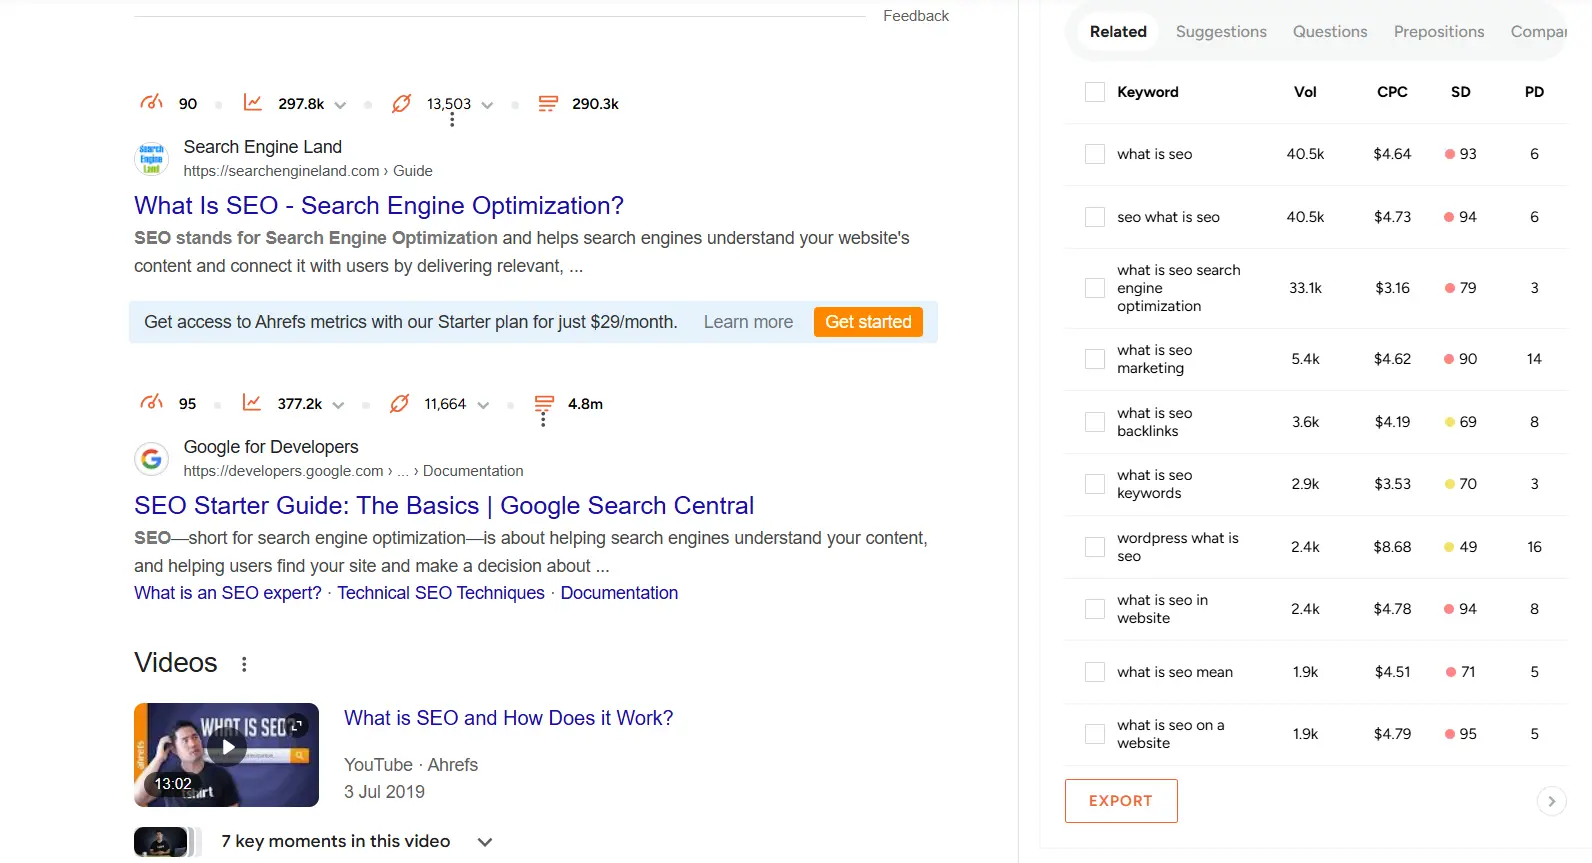Open 'SEO Starter Guide: The Basics' result

point(444,505)
